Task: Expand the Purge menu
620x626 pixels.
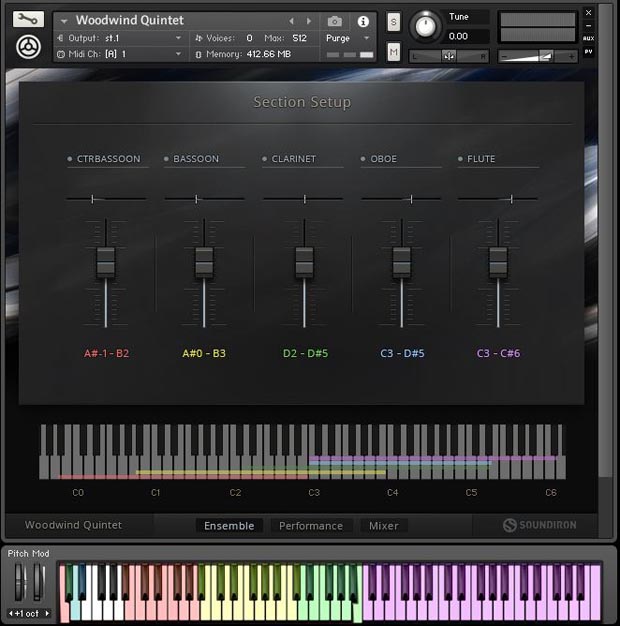Action: point(348,38)
